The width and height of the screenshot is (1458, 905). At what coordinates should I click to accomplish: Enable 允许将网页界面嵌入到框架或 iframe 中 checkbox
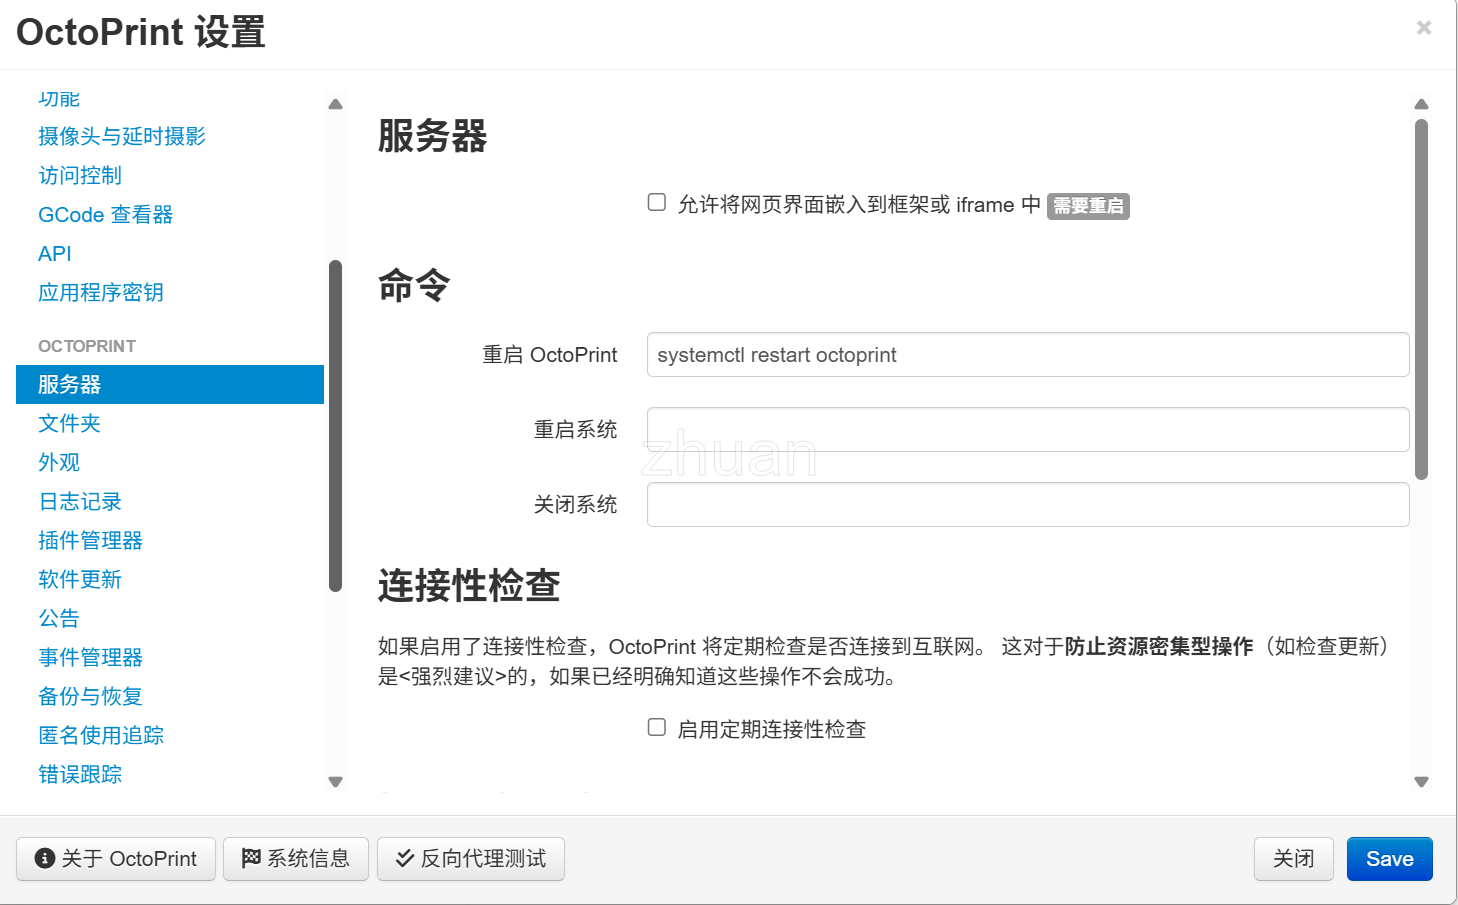click(x=657, y=203)
